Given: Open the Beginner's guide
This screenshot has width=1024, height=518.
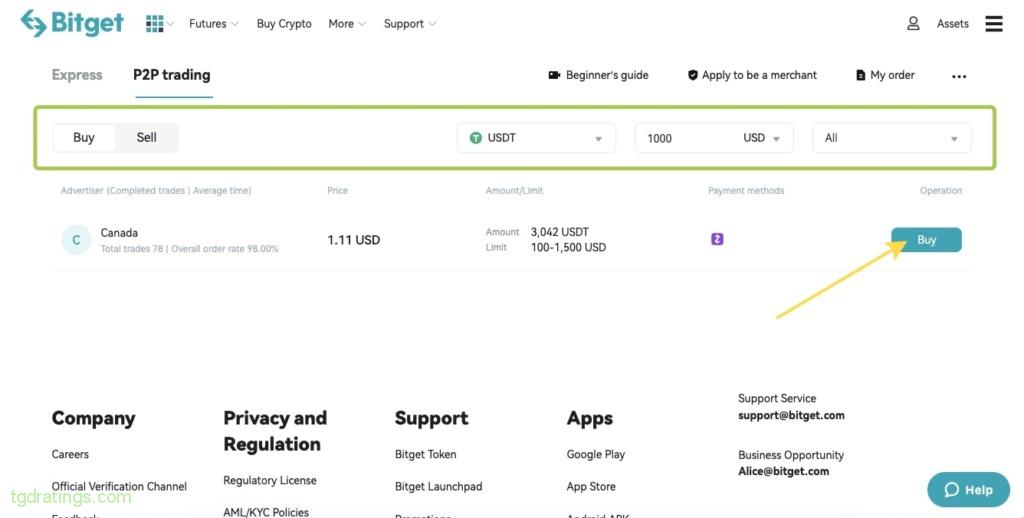Looking at the screenshot, I should click(598, 75).
